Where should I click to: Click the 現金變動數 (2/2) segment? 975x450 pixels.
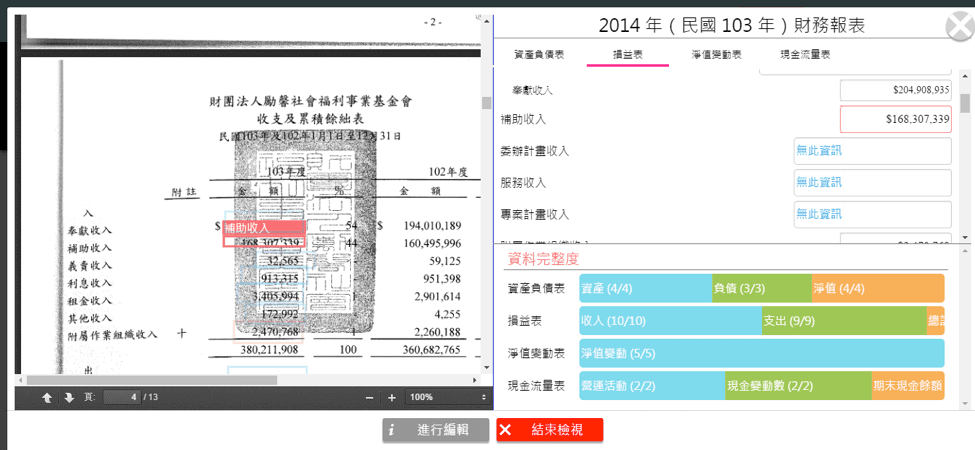pos(798,385)
